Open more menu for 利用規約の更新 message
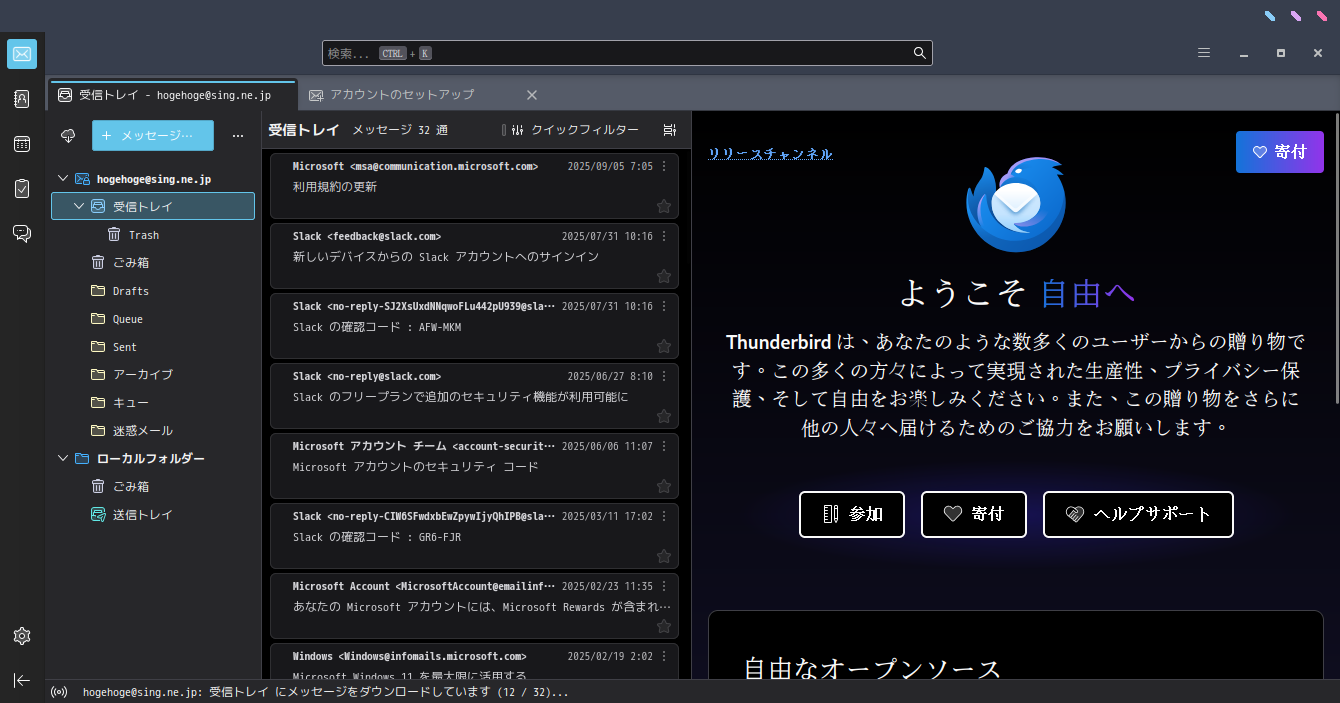The width and height of the screenshot is (1340, 703). pos(664,166)
